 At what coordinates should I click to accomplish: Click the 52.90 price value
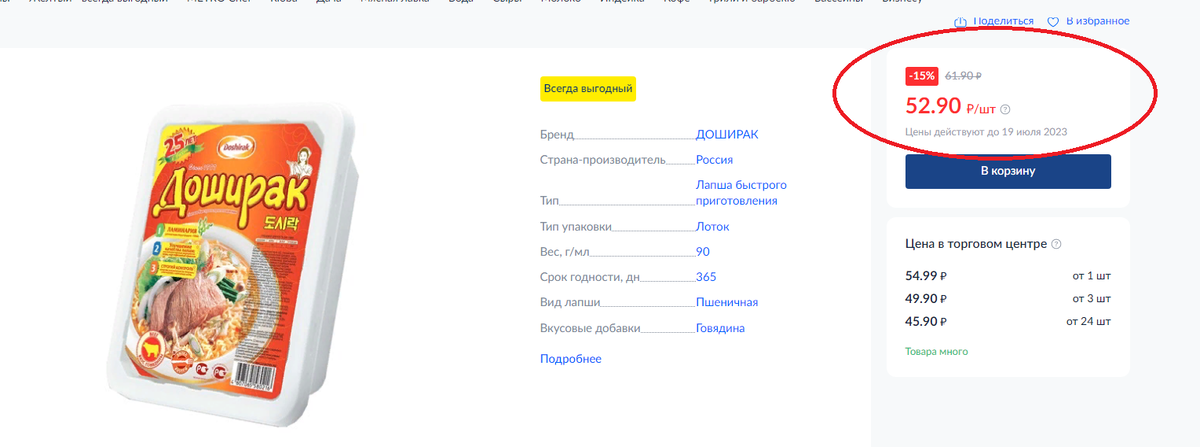933,106
